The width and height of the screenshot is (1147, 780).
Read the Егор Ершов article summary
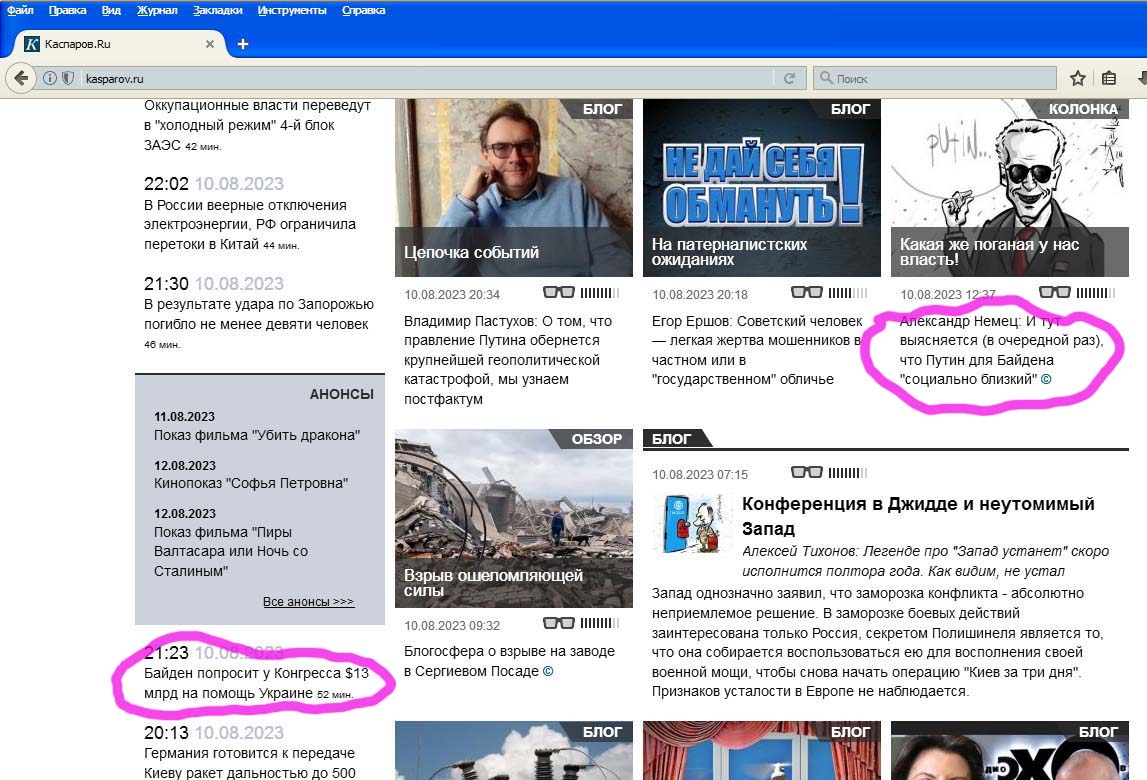point(757,350)
